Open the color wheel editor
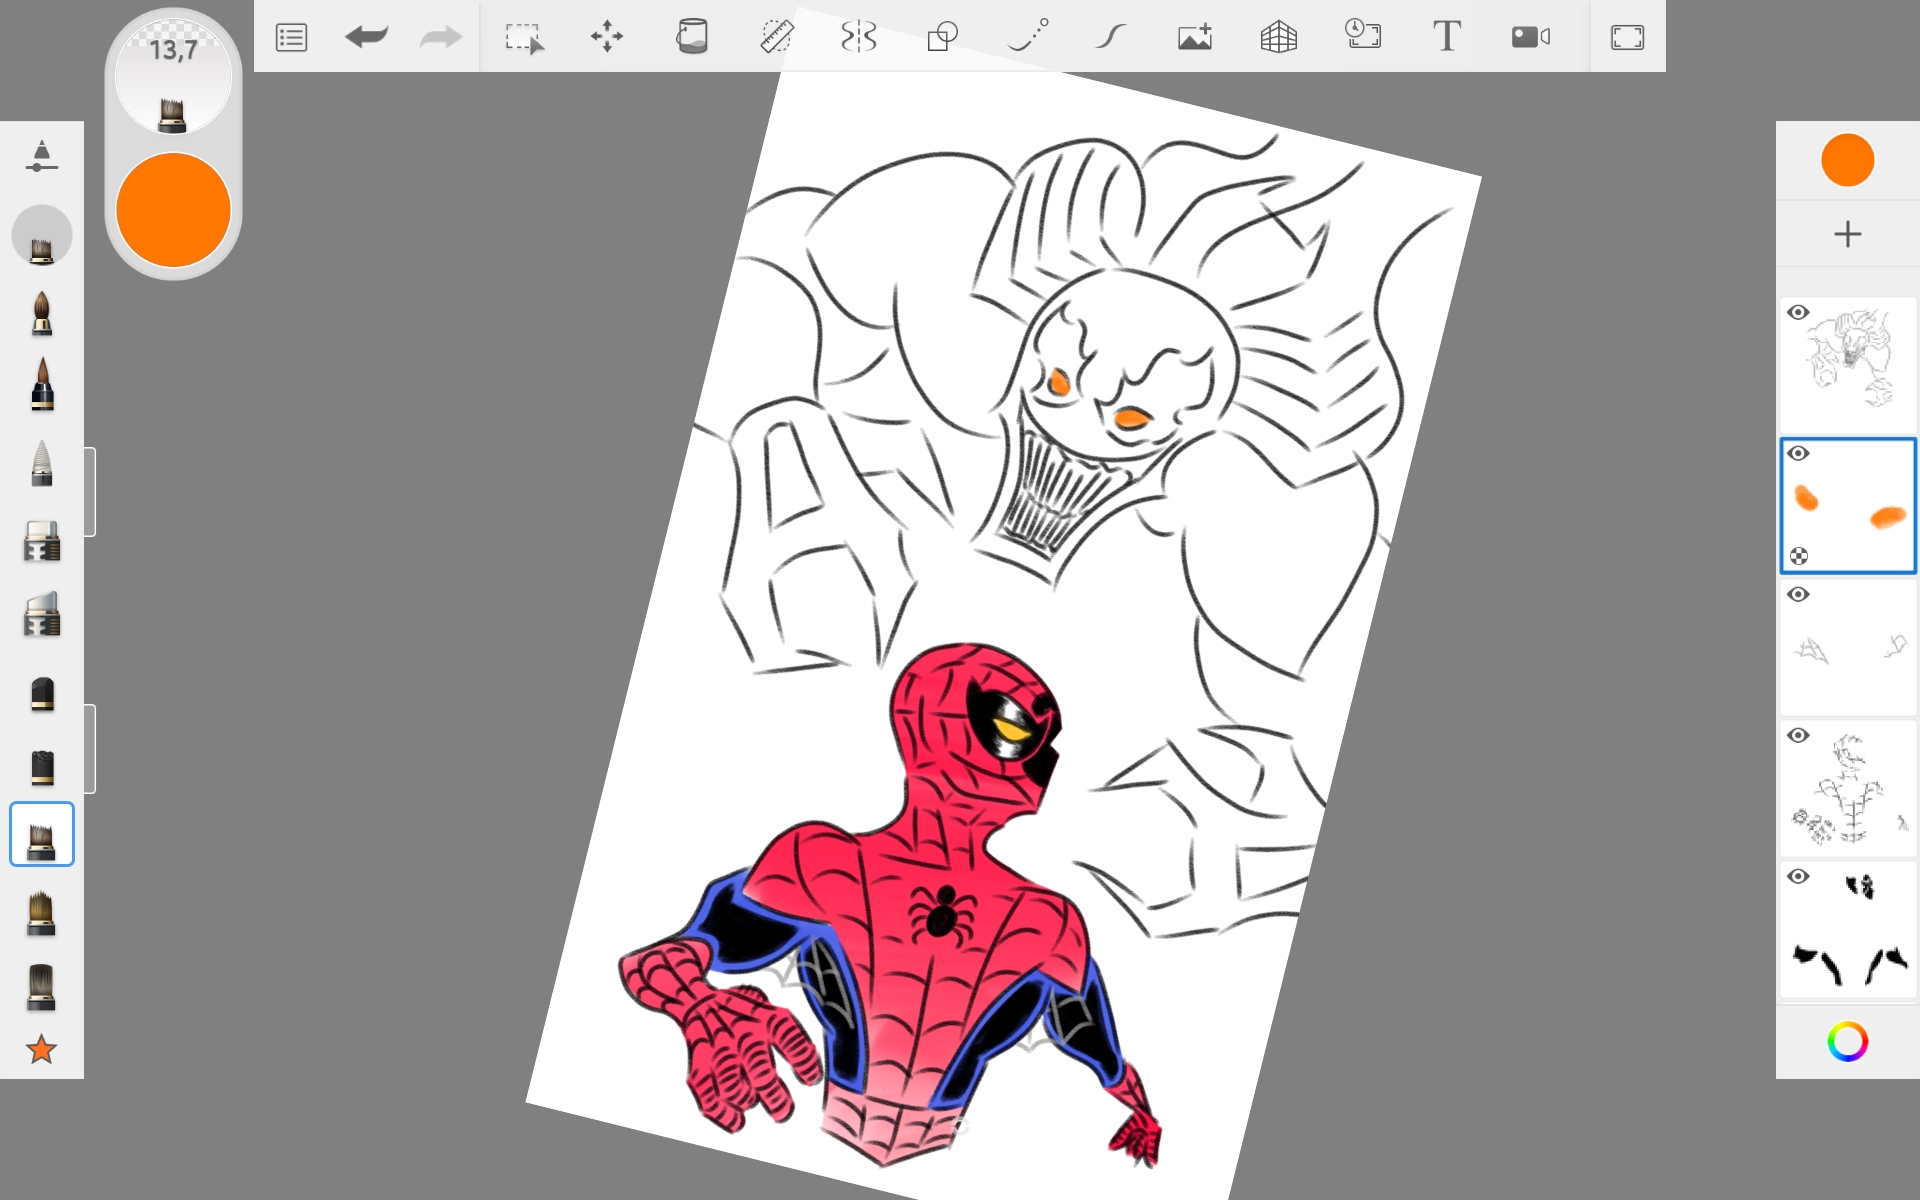The width and height of the screenshot is (1920, 1200). coord(1847,1042)
